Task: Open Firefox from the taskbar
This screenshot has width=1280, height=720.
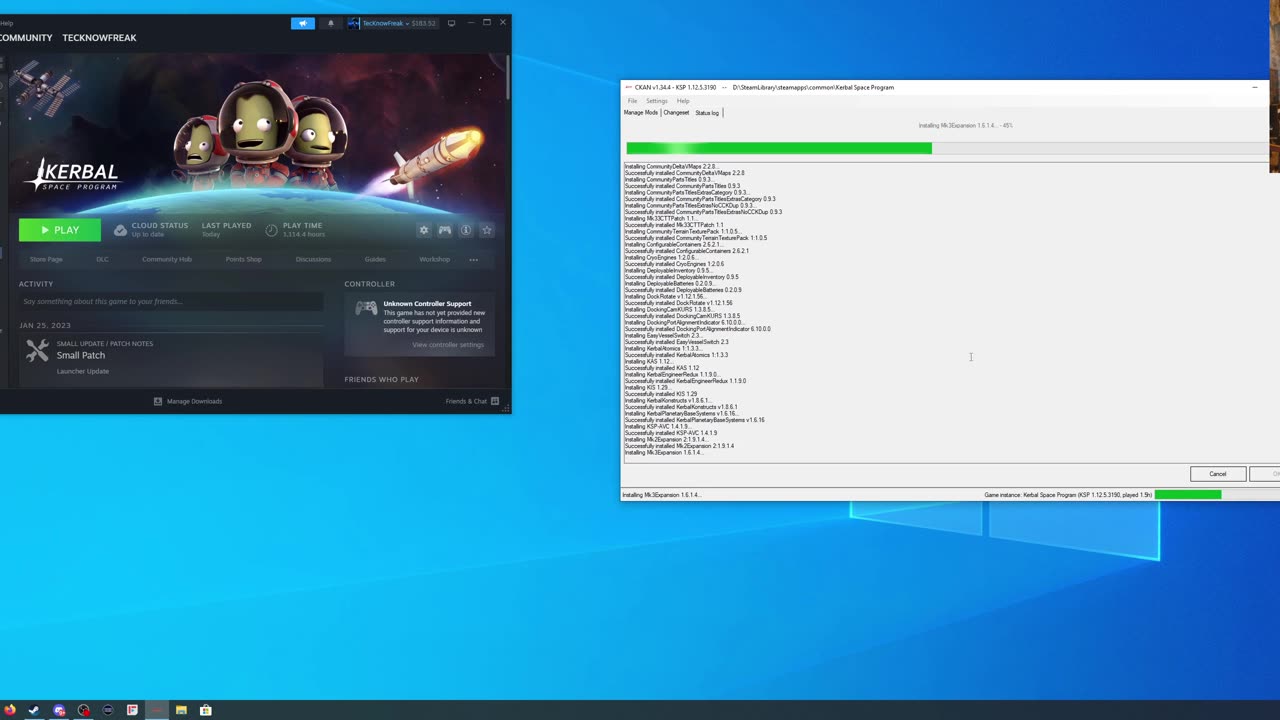Action: [x=10, y=710]
